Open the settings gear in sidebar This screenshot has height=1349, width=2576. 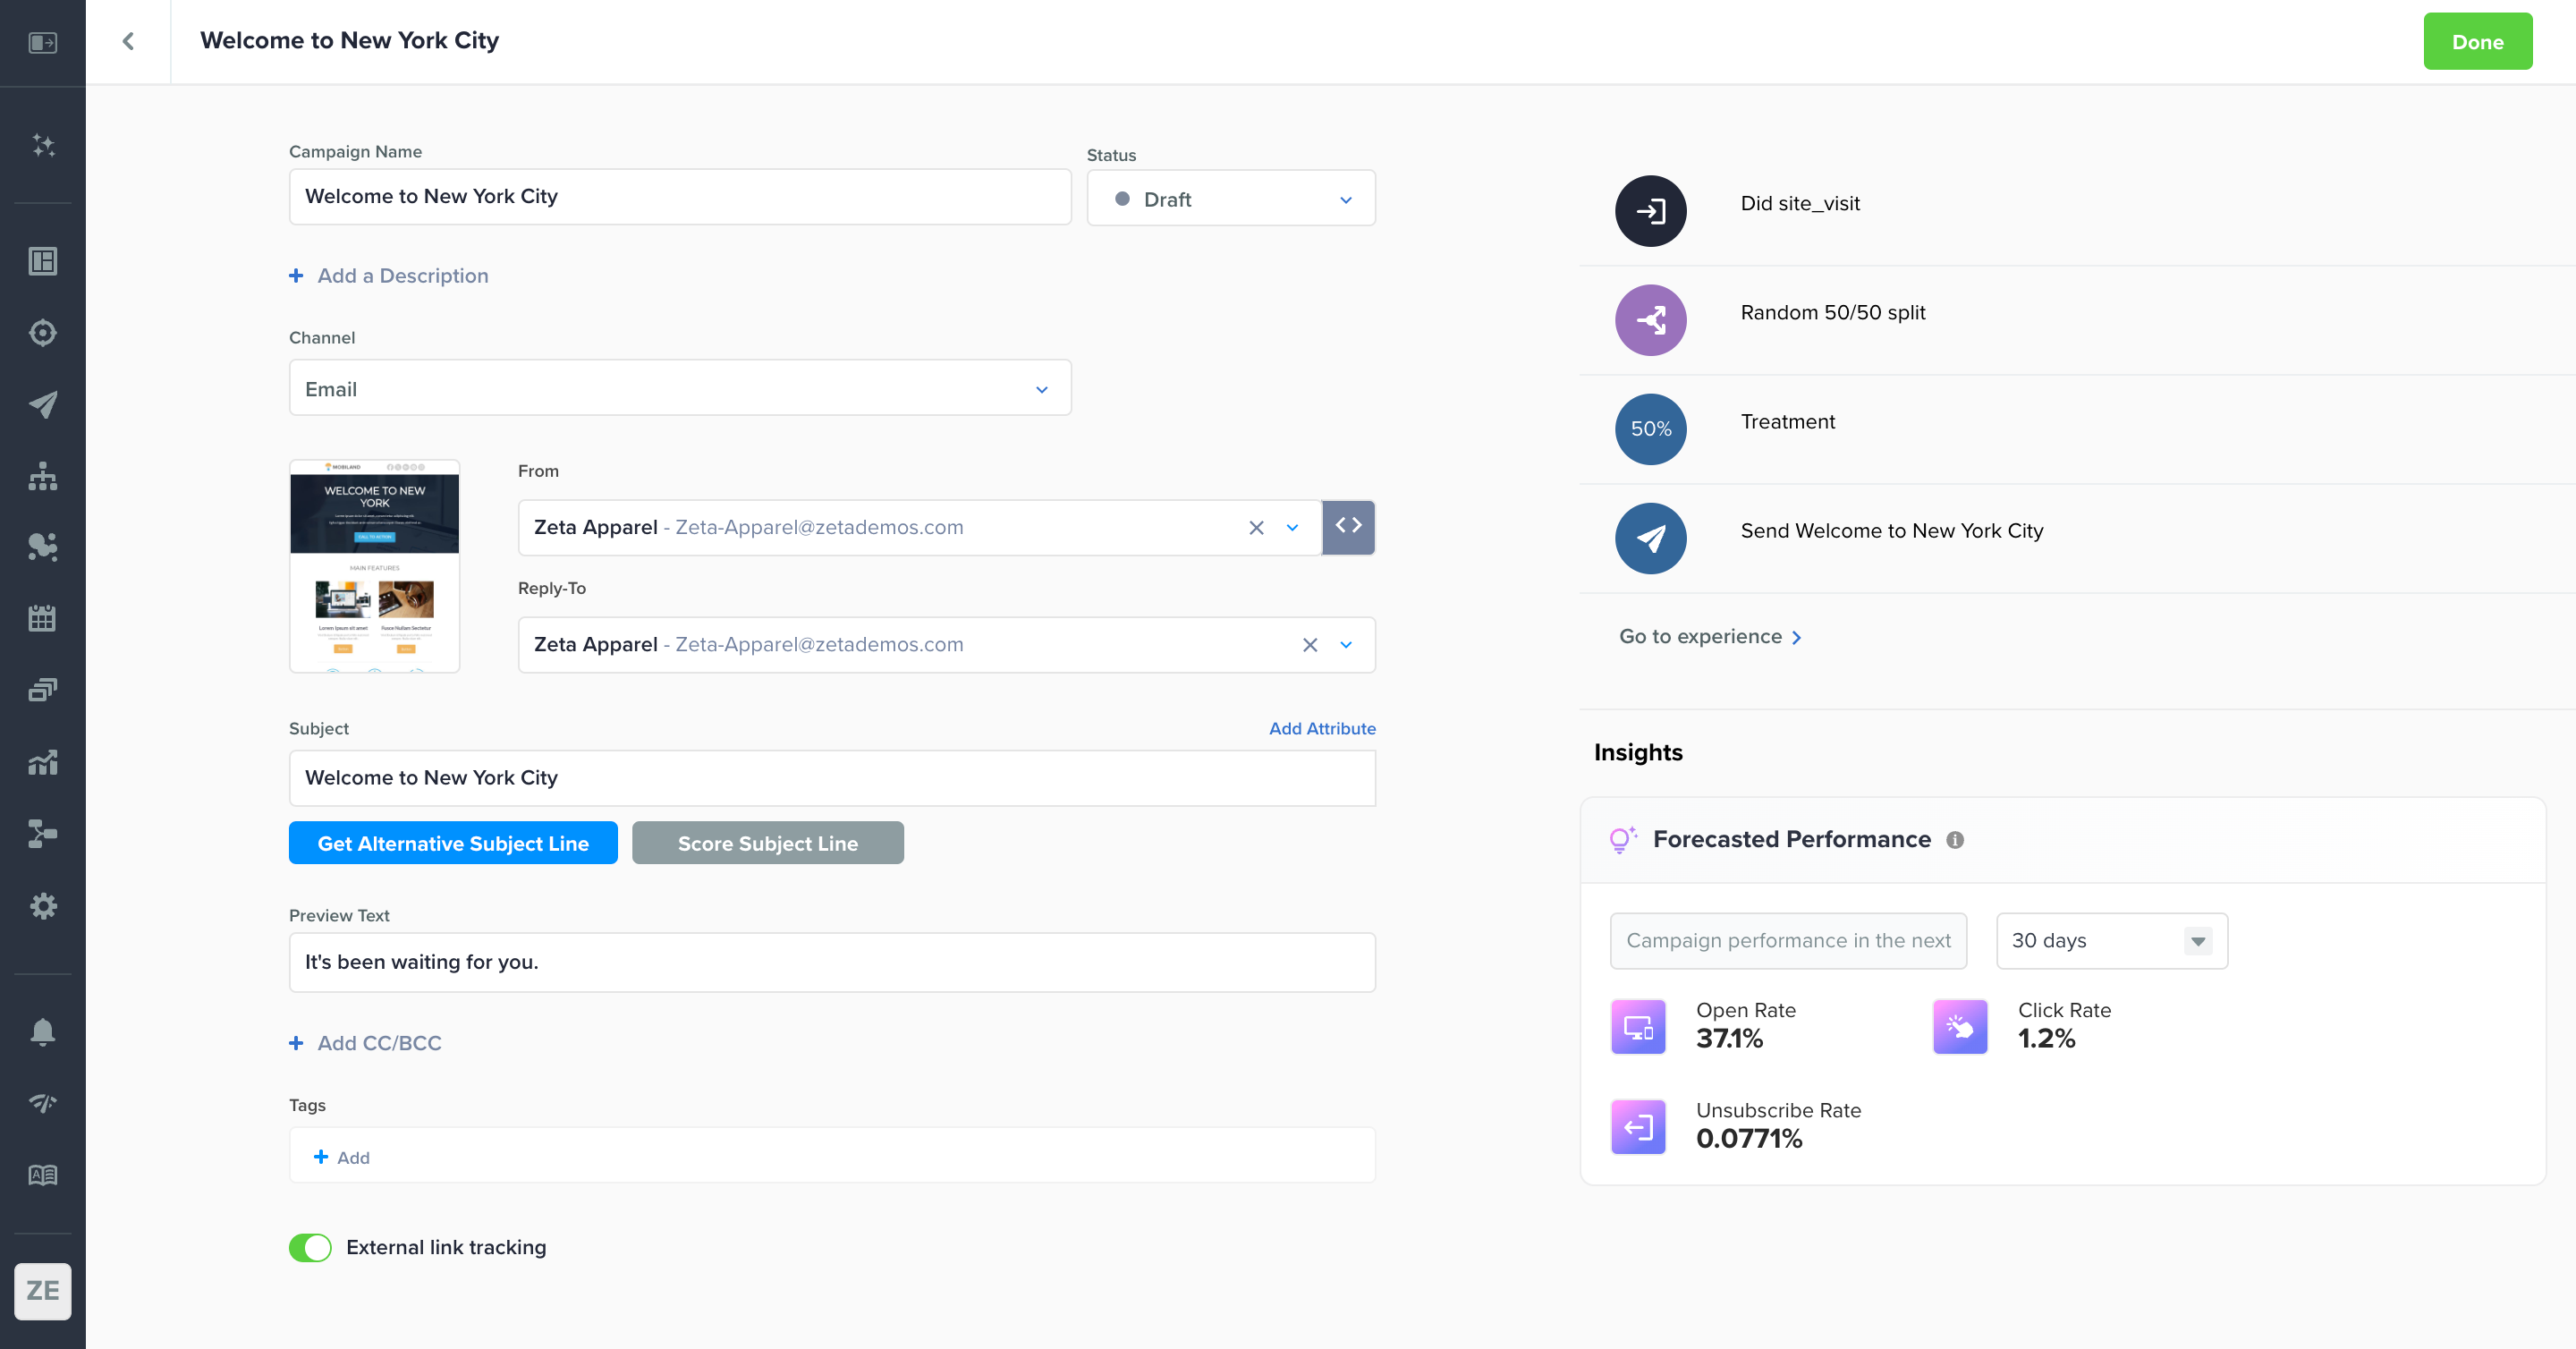pos(43,906)
